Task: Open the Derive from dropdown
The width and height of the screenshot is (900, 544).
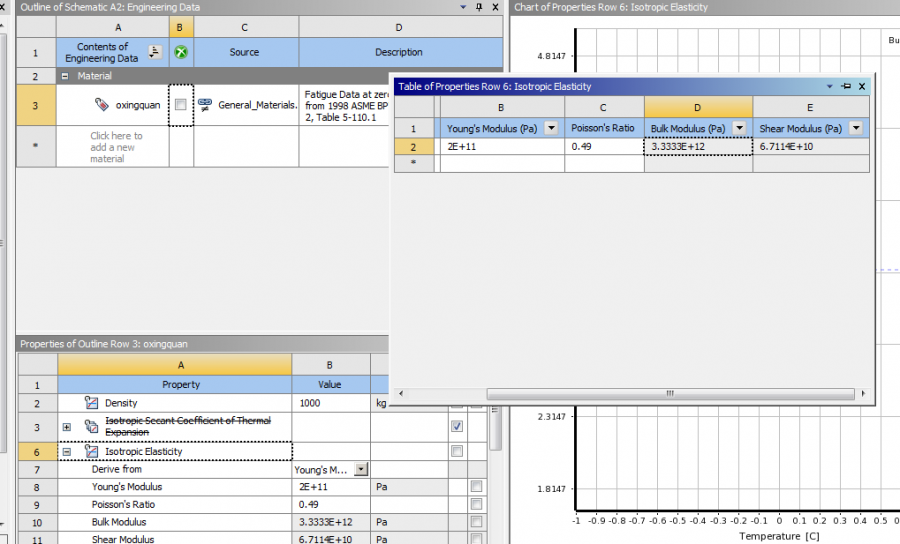Action: (x=361, y=469)
